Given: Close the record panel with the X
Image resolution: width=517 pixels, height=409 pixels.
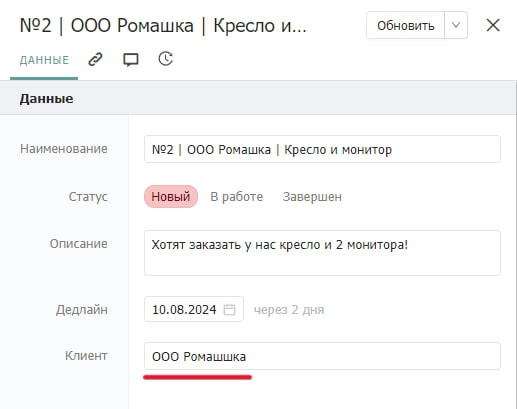Looking at the screenshot, I should [x=493, y=25].
